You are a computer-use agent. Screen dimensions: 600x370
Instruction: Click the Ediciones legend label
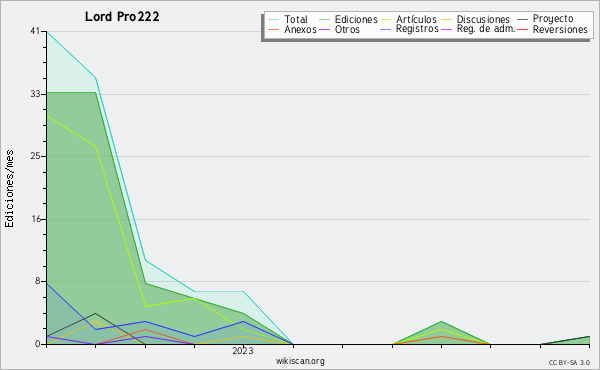tap(356, 19)
